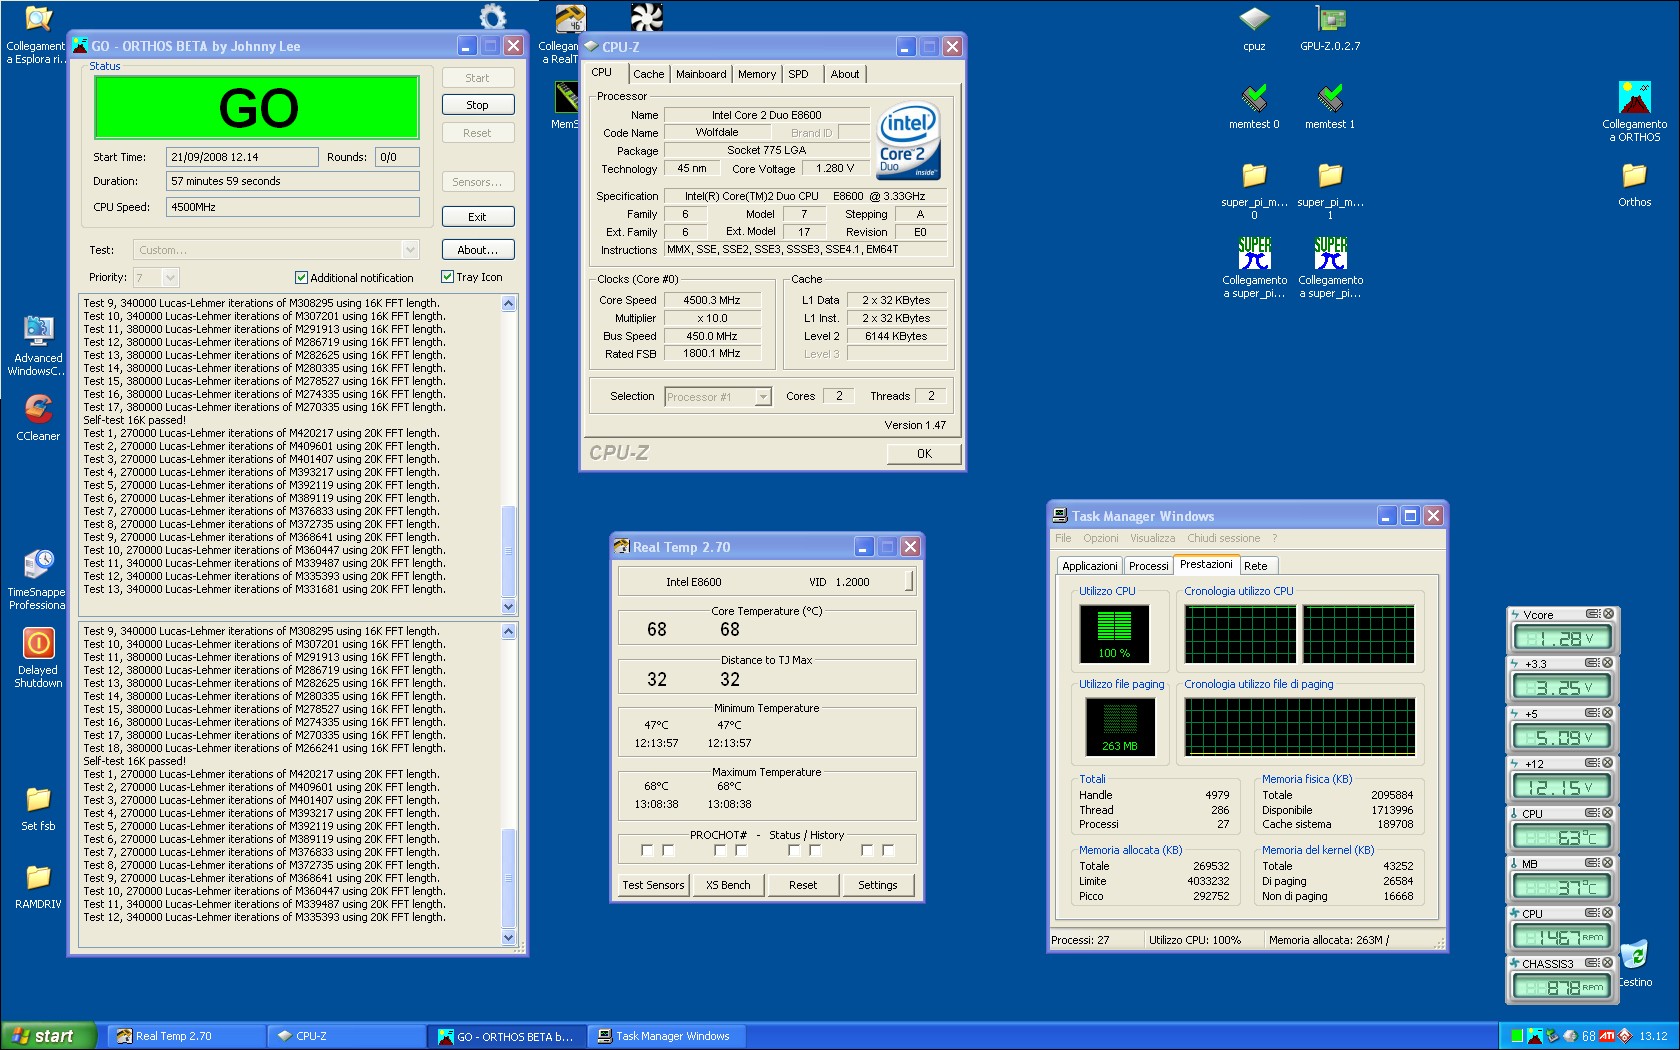This screenshot has height=1050, width=1680.
Task: Click the Windows start button
Action: pos(48,1036)
